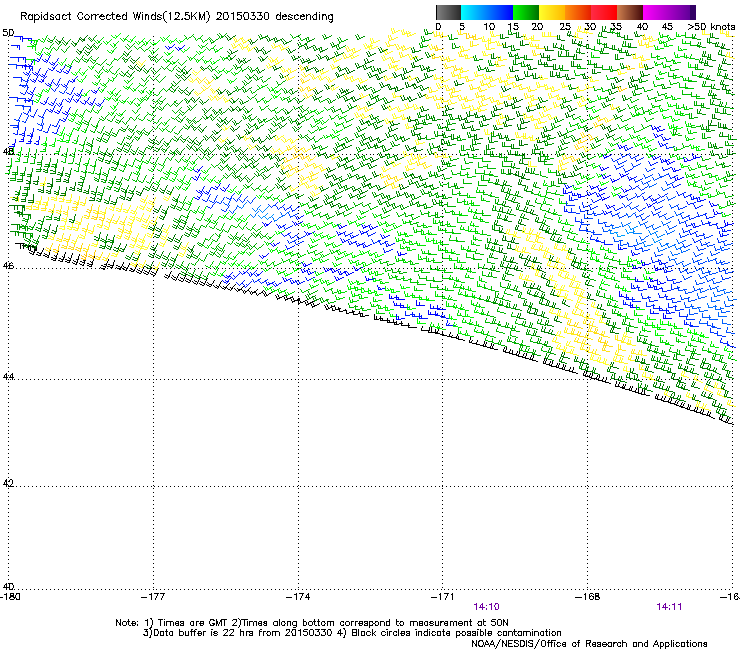
Task: Click the cyan-blue 5-15 knots color band
Action: [487, 12]
